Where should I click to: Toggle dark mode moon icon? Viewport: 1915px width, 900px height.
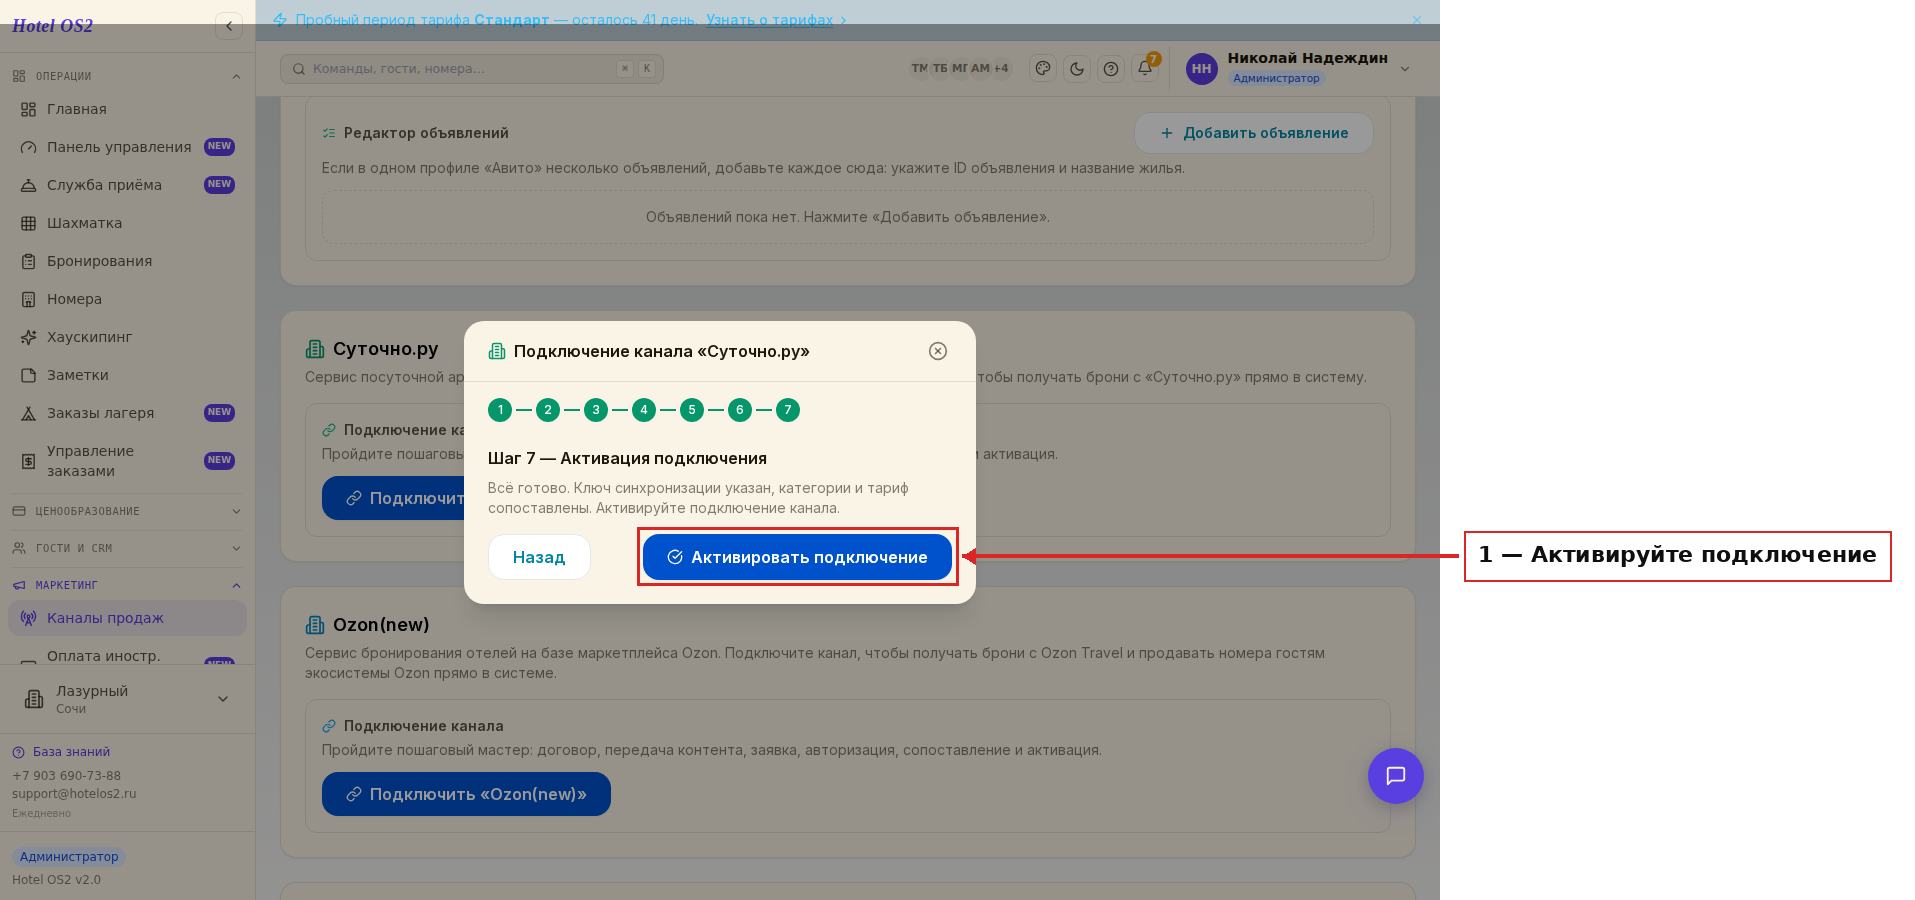point(1077,69)
